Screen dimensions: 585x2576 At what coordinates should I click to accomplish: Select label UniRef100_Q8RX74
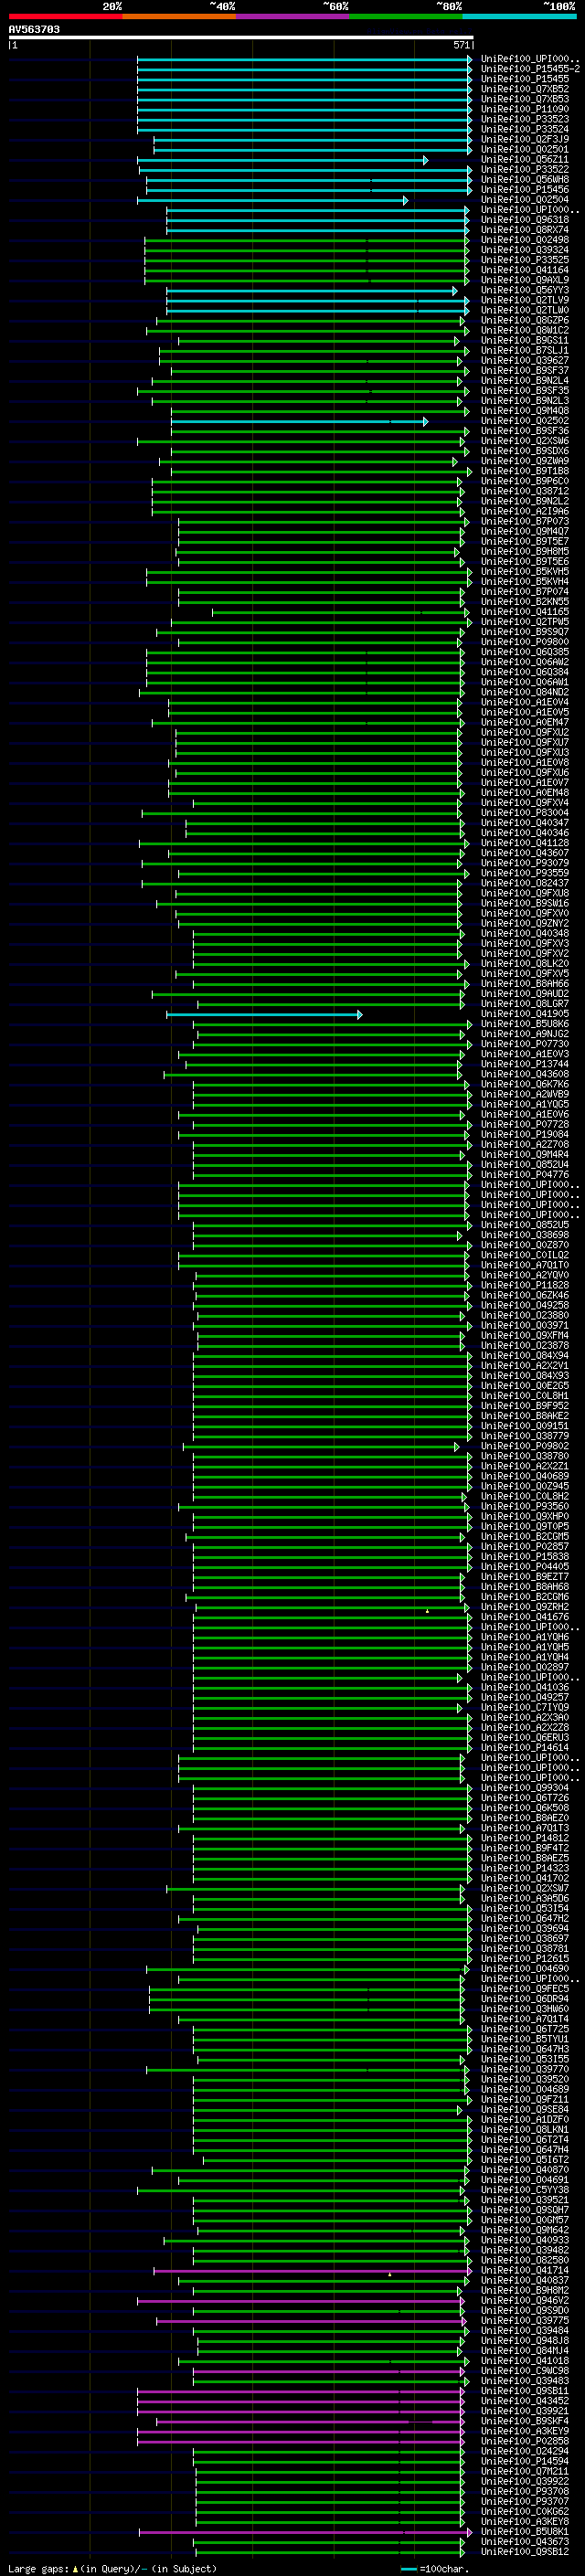click(525, 230)
